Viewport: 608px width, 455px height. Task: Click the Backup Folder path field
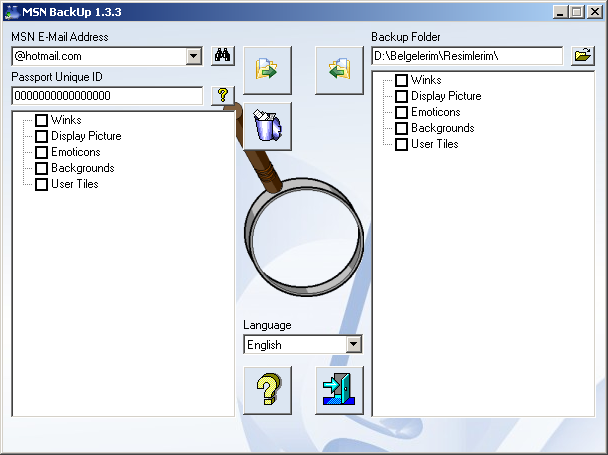pos(467,56)
